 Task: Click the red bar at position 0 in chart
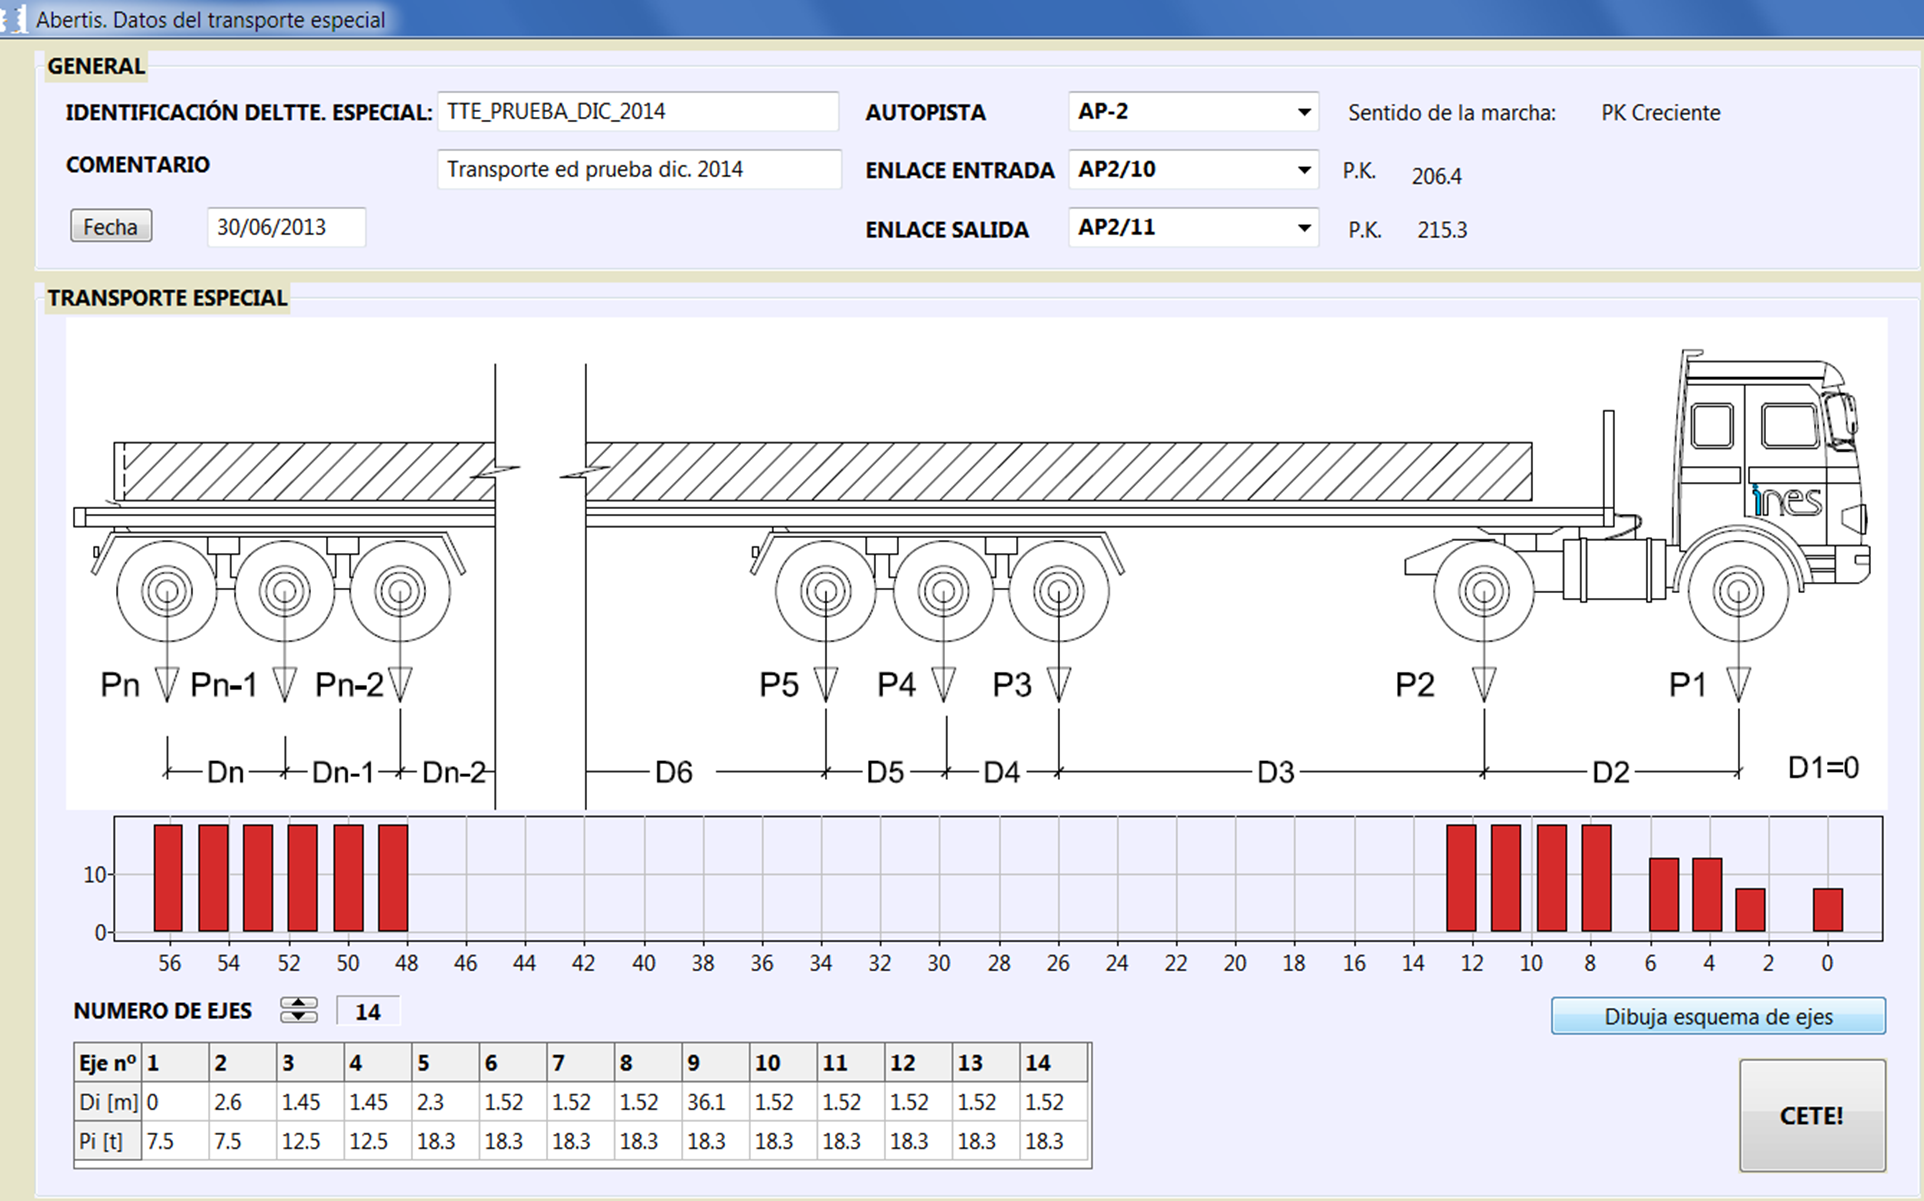coord(1828,910)
